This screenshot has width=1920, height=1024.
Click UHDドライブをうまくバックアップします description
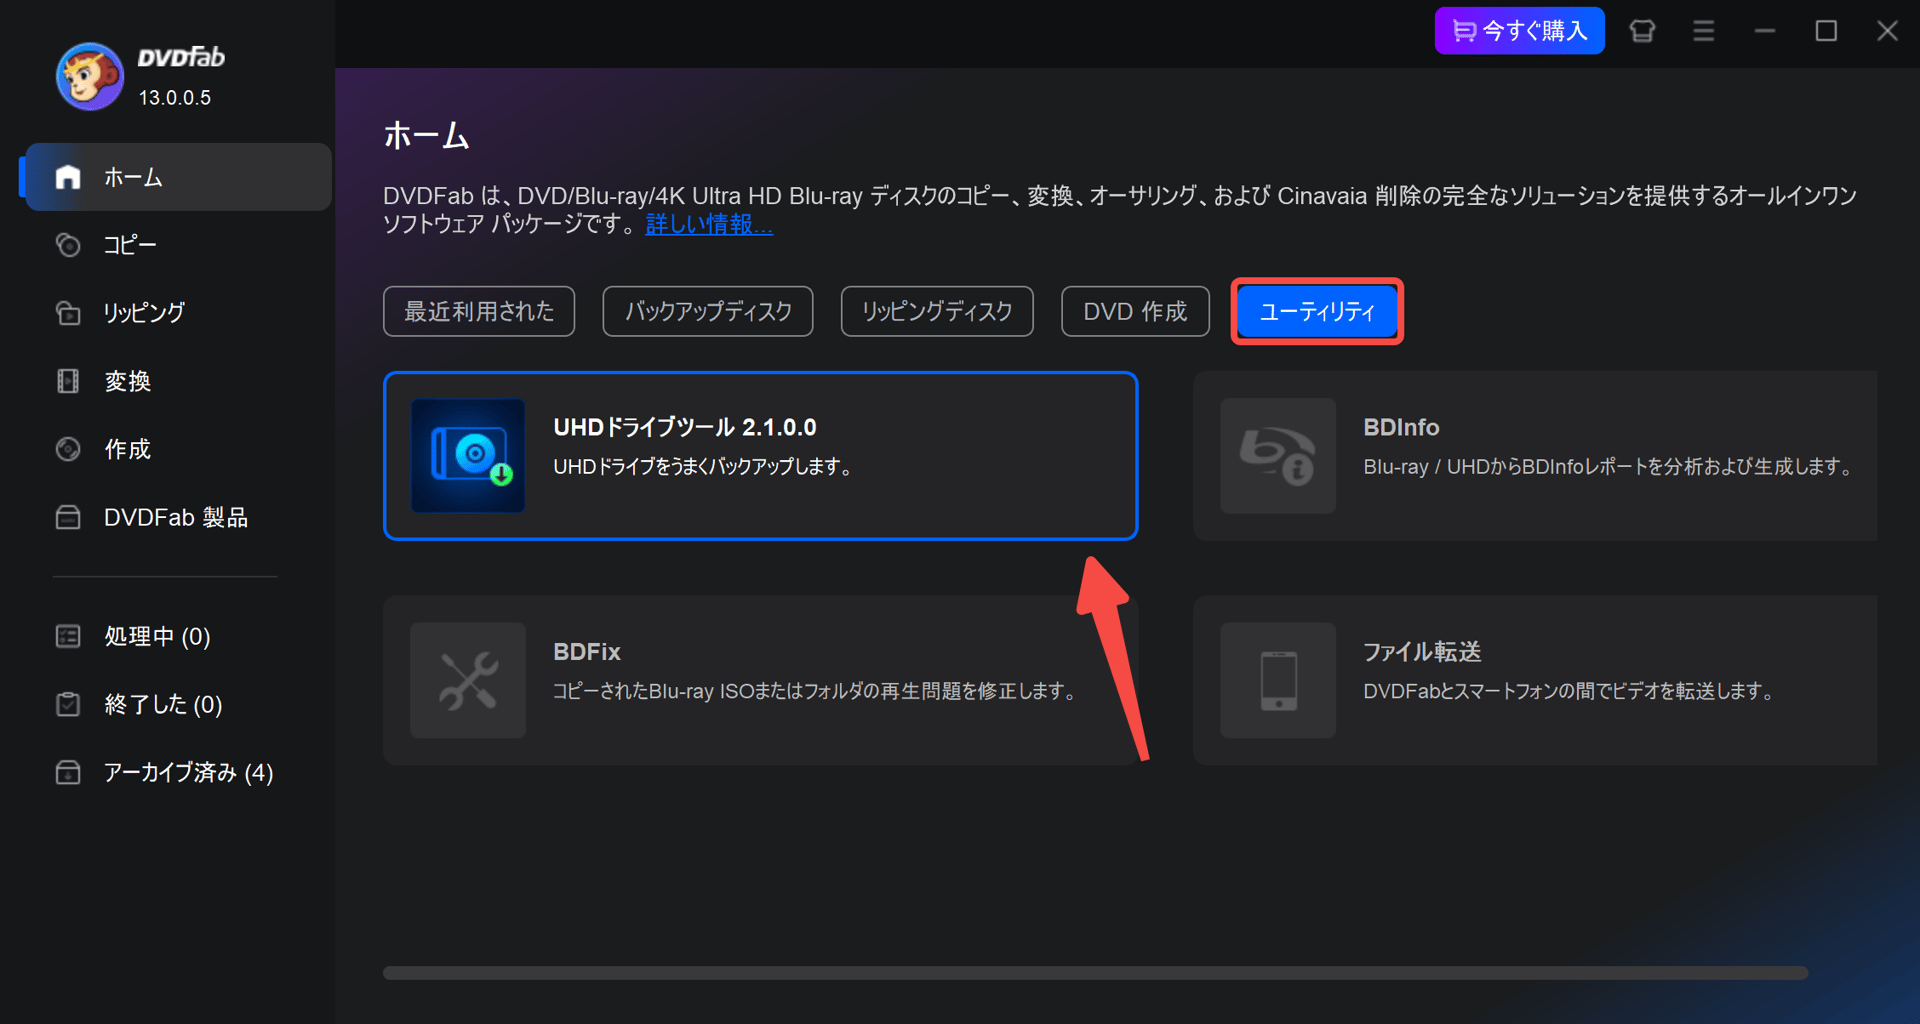703,467
